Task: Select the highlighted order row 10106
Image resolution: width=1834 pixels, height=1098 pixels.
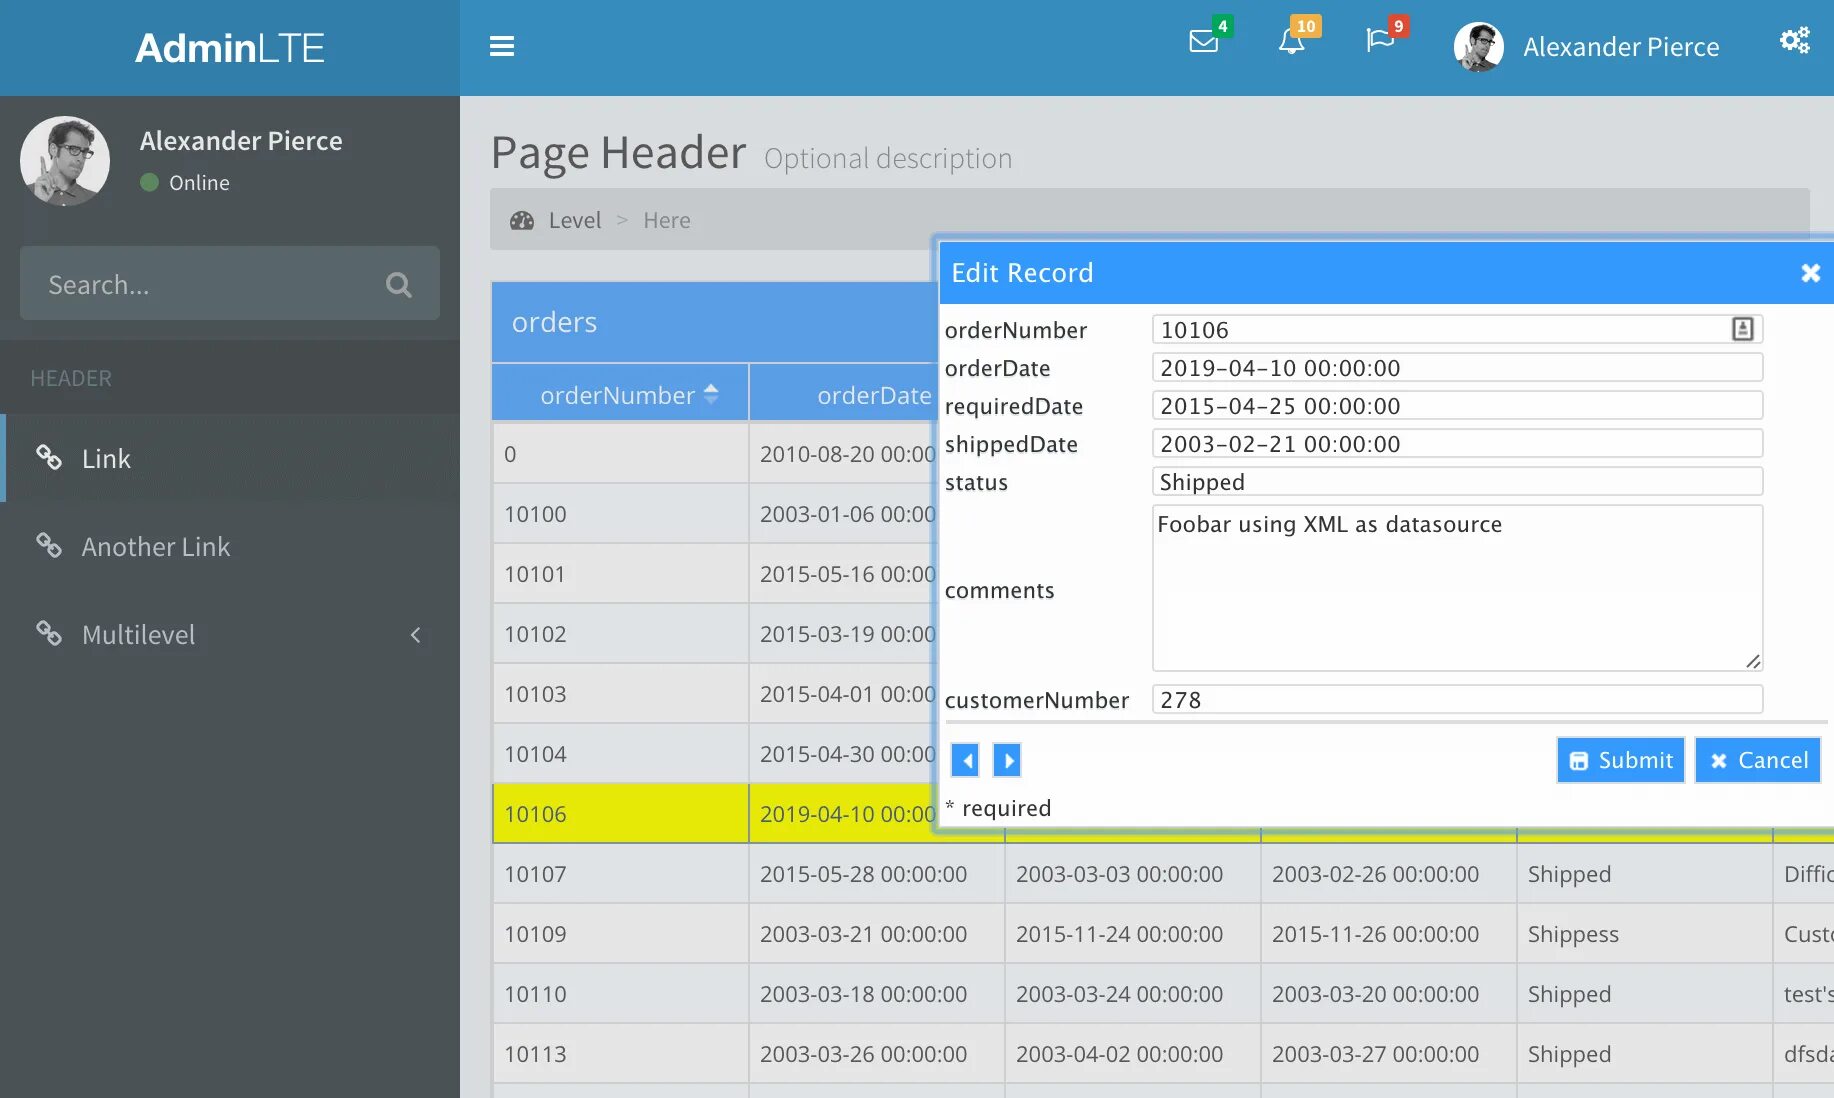Action: pos(714,814)
